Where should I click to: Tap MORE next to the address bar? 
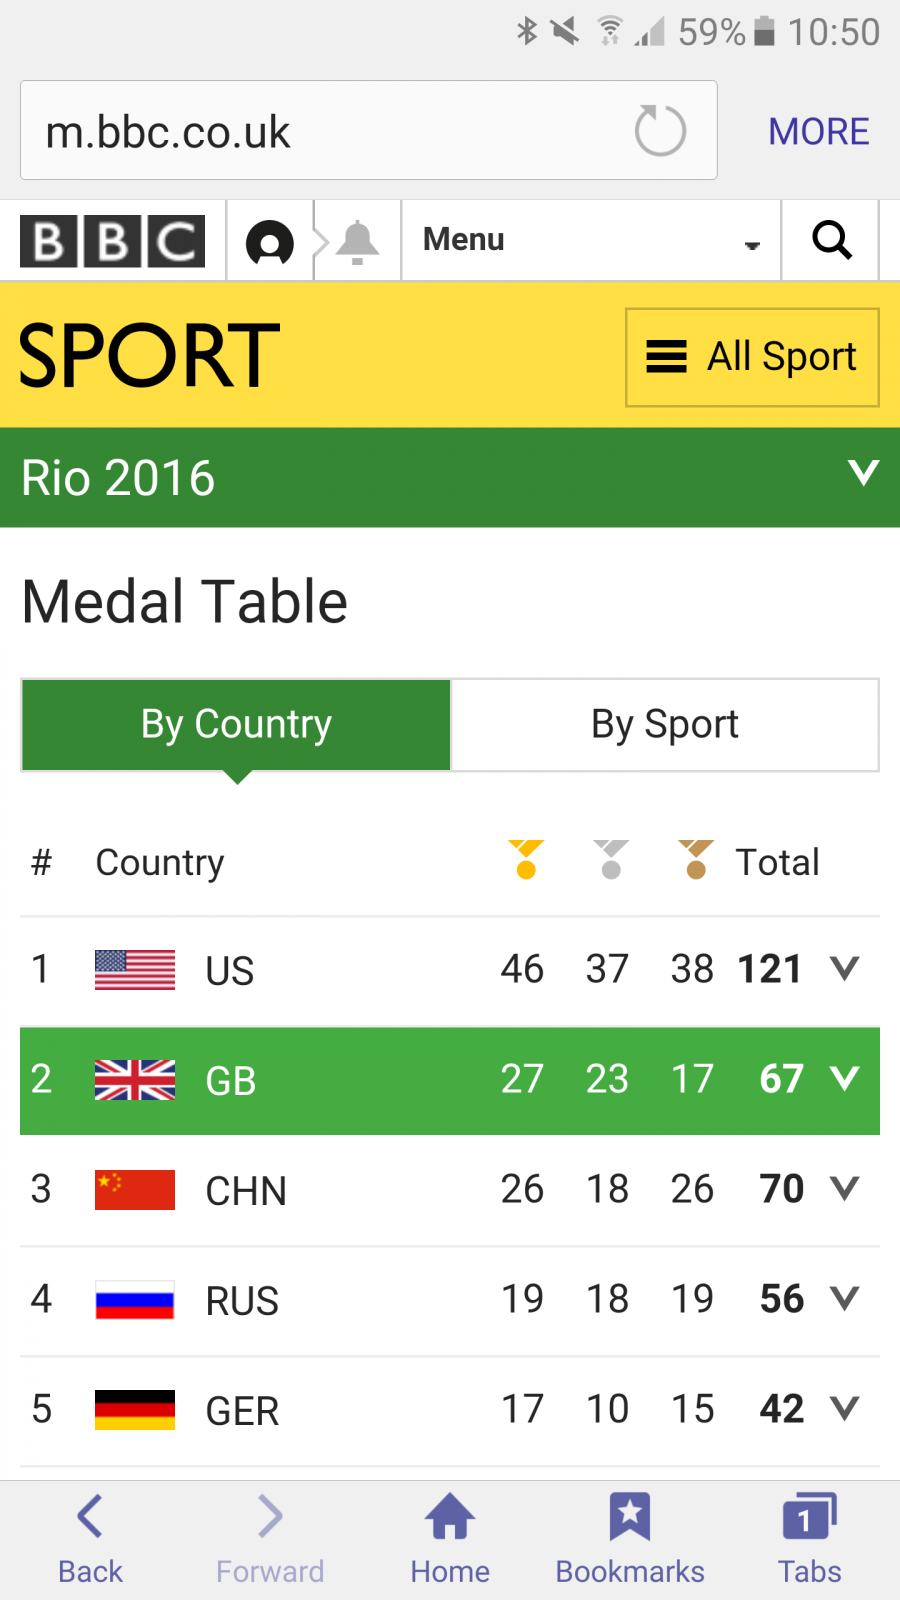(x=818, y=131)
